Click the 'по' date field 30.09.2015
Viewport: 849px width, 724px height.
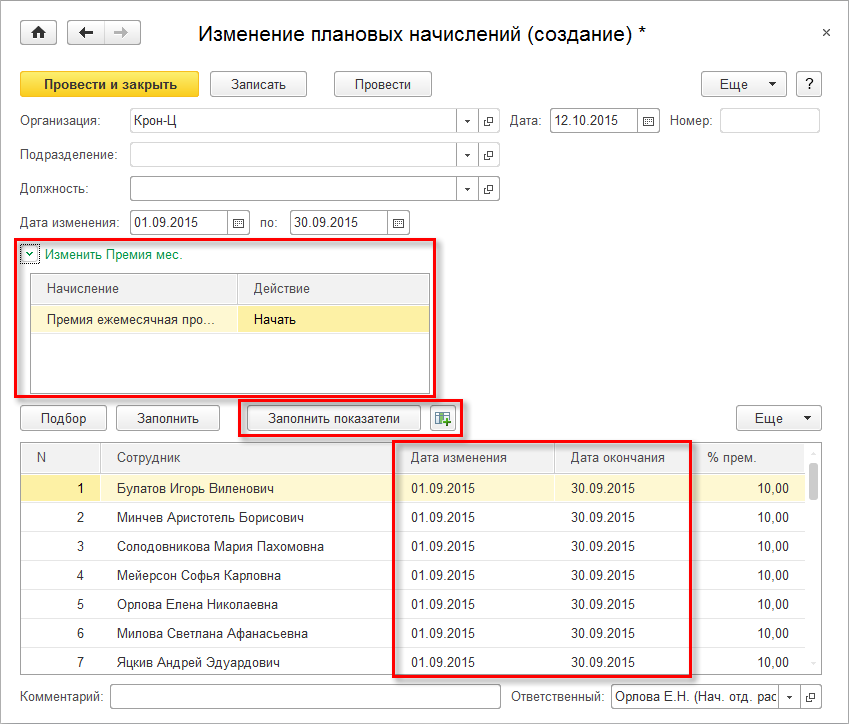coord(339,223)
